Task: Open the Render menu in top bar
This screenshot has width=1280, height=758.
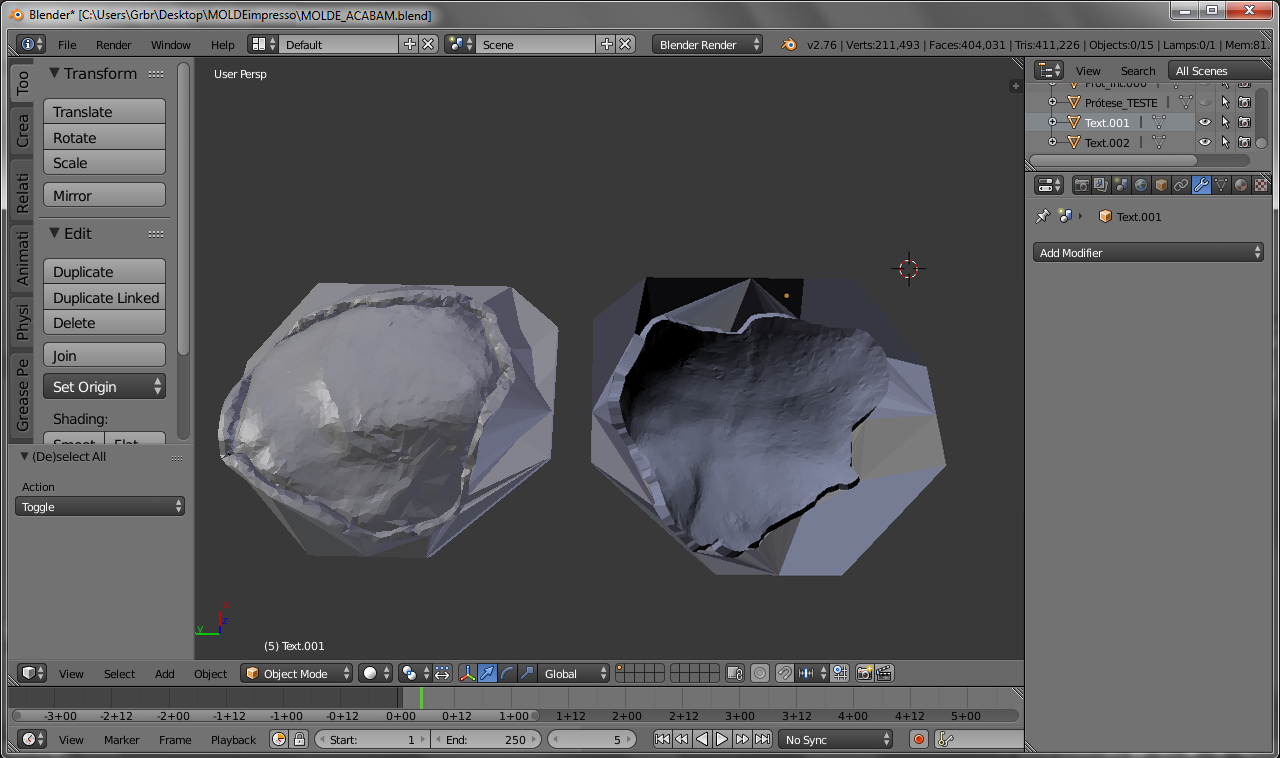Action: (114, 45)
